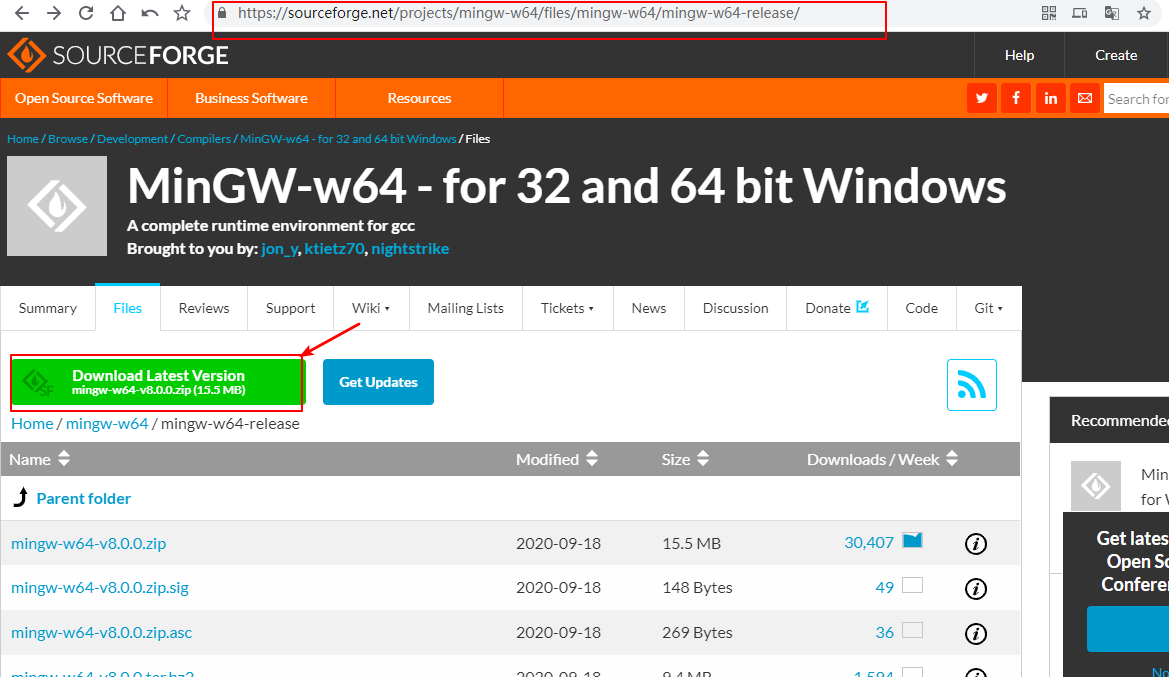Click mingw-w64 in the file path breadcrumb

click(107, 423)
